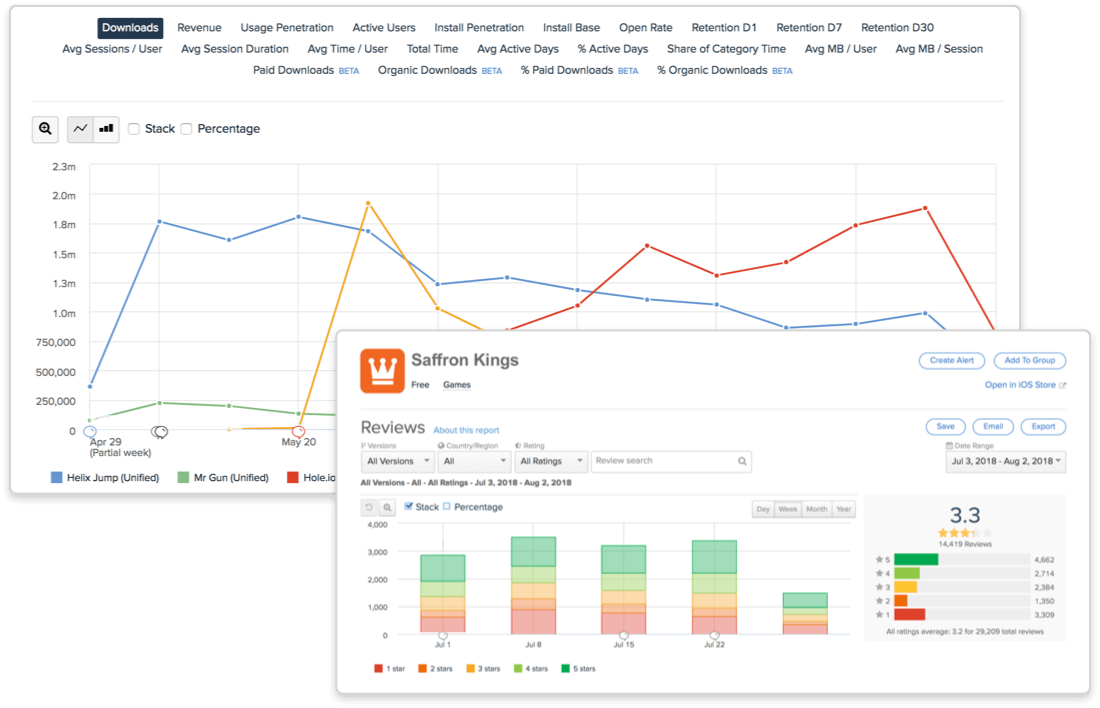This screenshot has width=1100, height=708.
Task: Click the reset zoom icon in Reviews chart
Action: pos(369,507)
